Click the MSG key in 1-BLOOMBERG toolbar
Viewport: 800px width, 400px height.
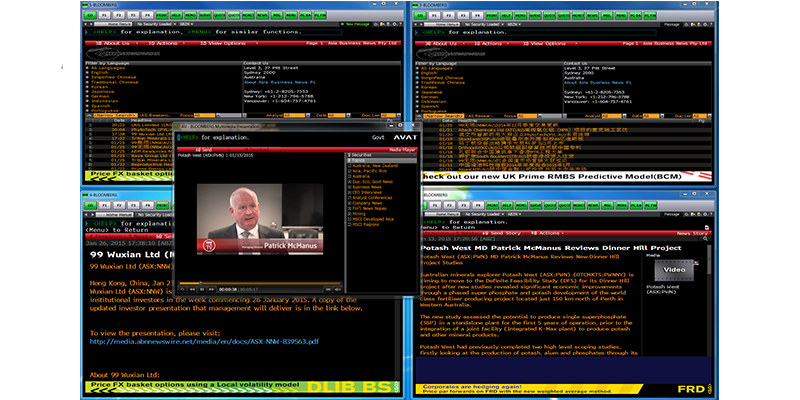277,15
